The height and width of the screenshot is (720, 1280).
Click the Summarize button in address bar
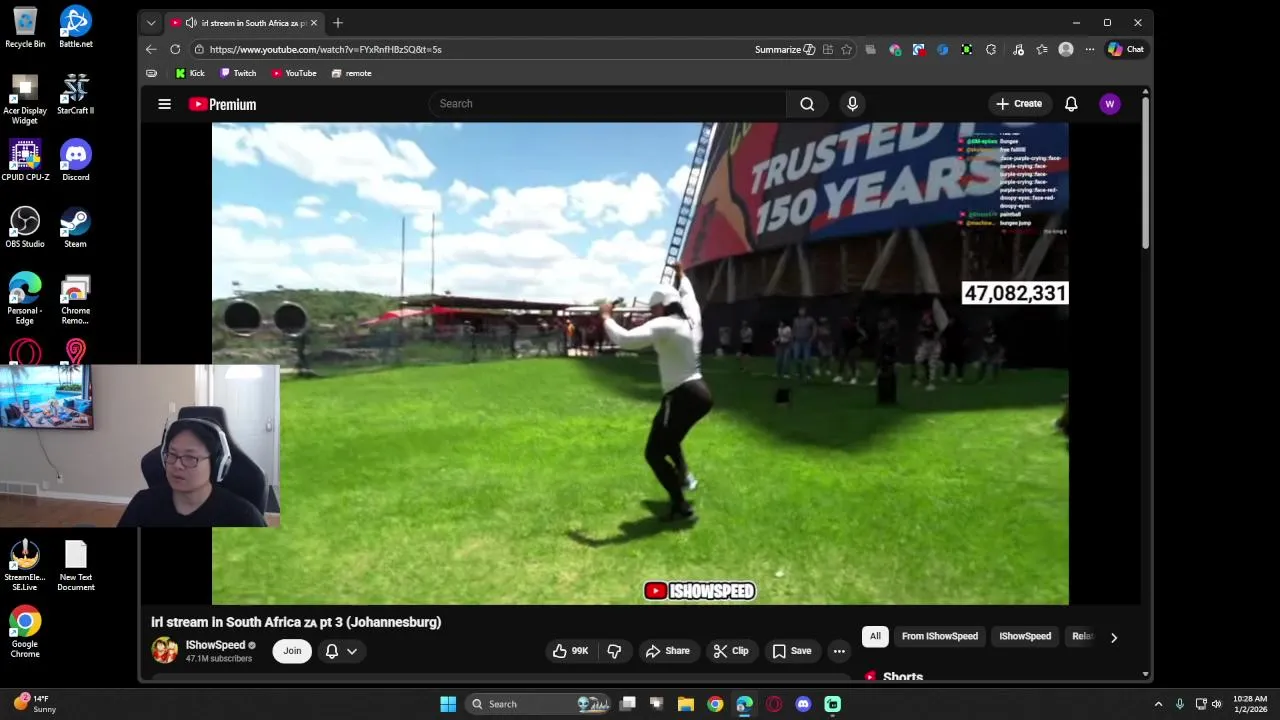(785, 49)
